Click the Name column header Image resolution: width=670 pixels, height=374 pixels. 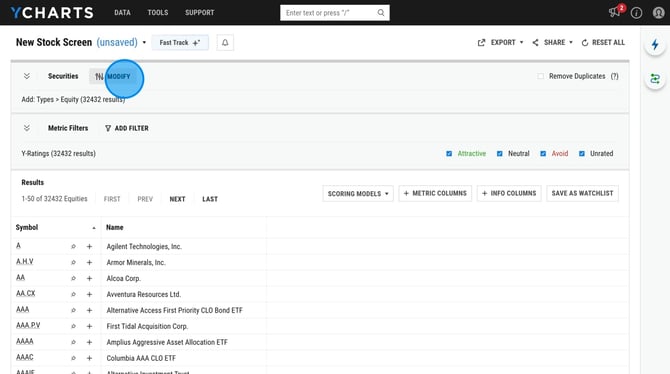tap(115, 227)
